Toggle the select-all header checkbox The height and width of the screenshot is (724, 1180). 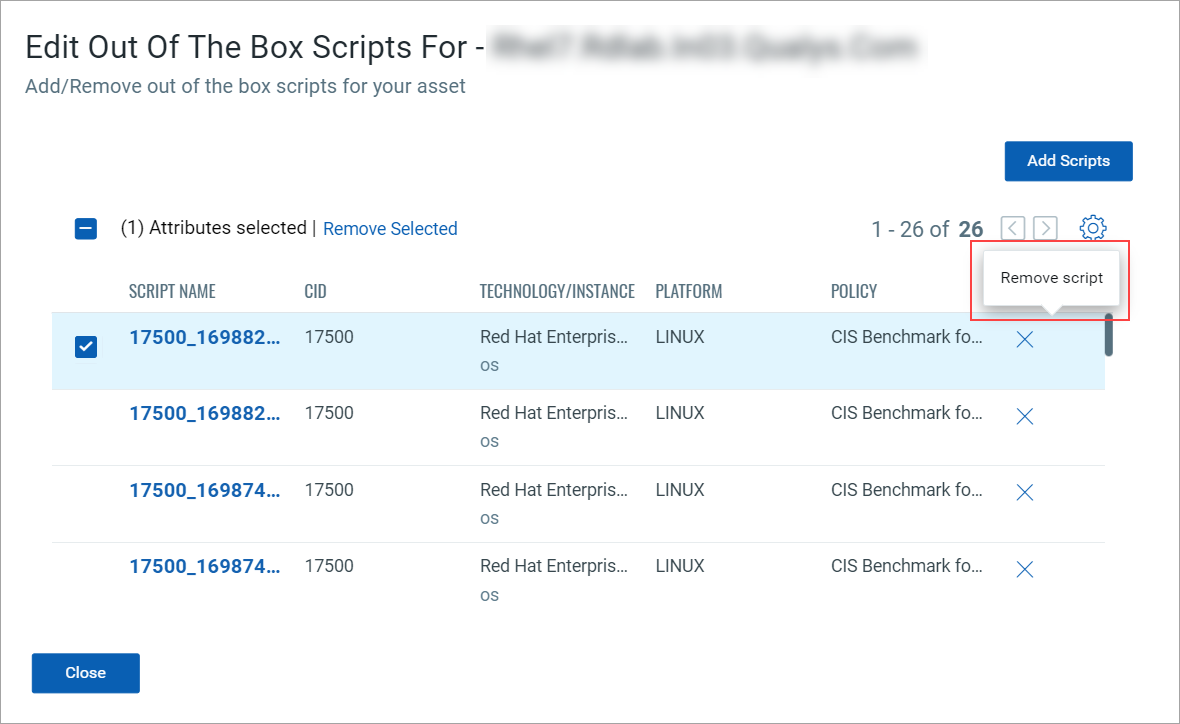86,229
